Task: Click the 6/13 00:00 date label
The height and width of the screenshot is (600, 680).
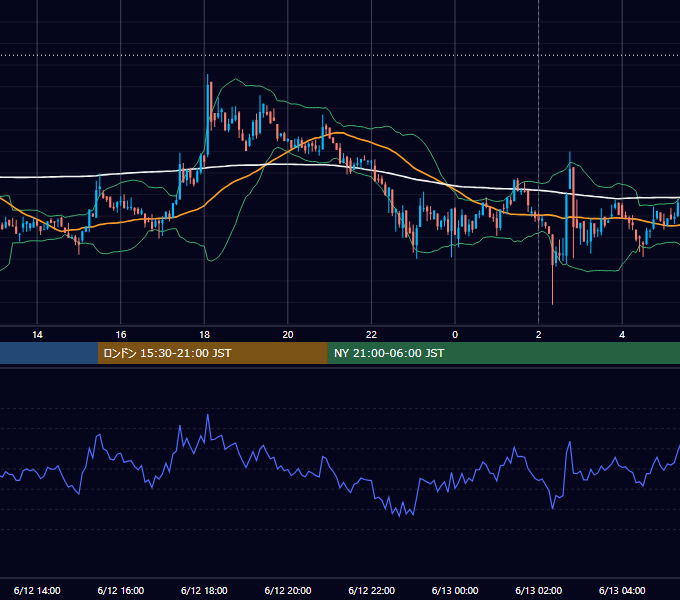Action: tap(455, 590)
